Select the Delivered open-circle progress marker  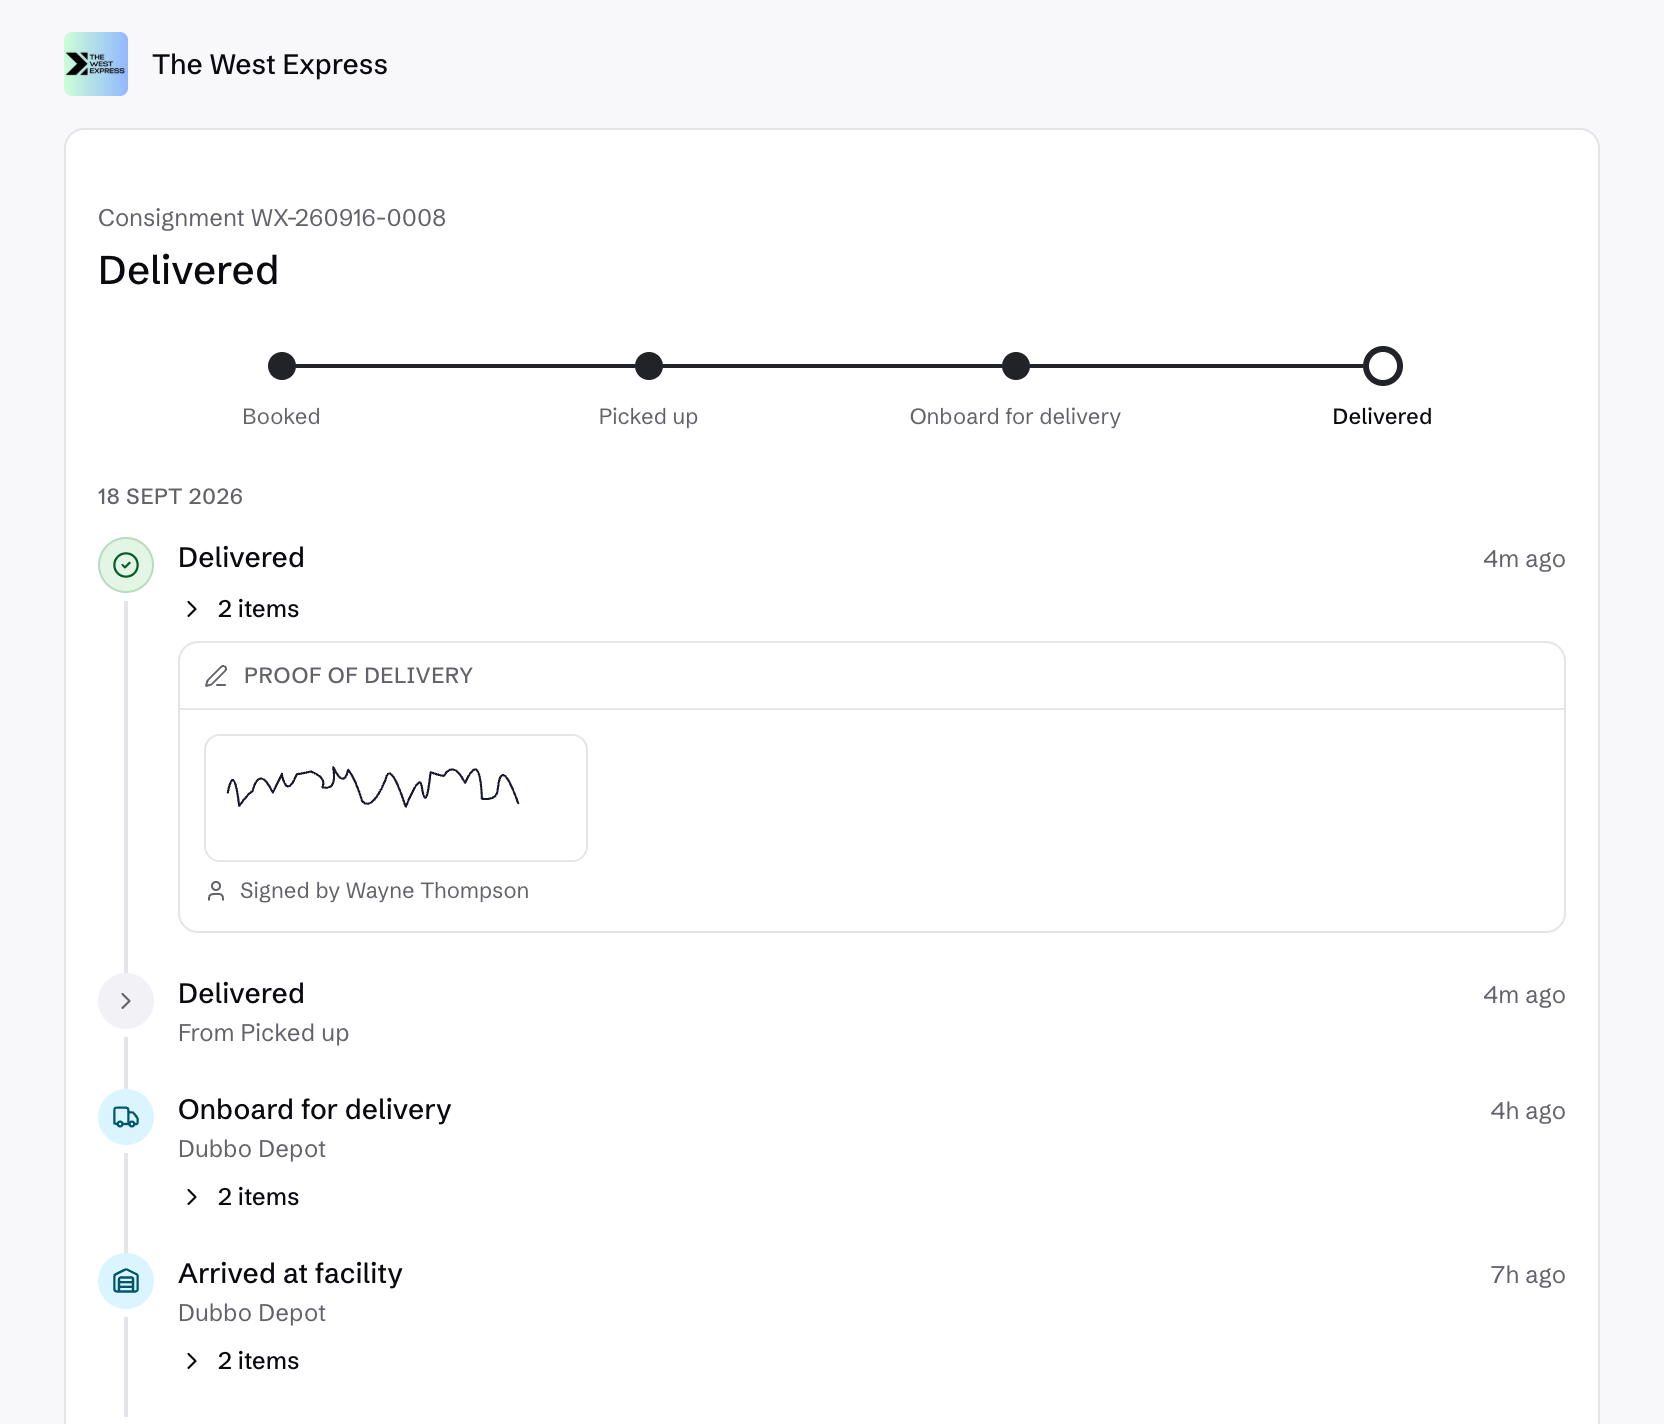(x=1383, y=366)
